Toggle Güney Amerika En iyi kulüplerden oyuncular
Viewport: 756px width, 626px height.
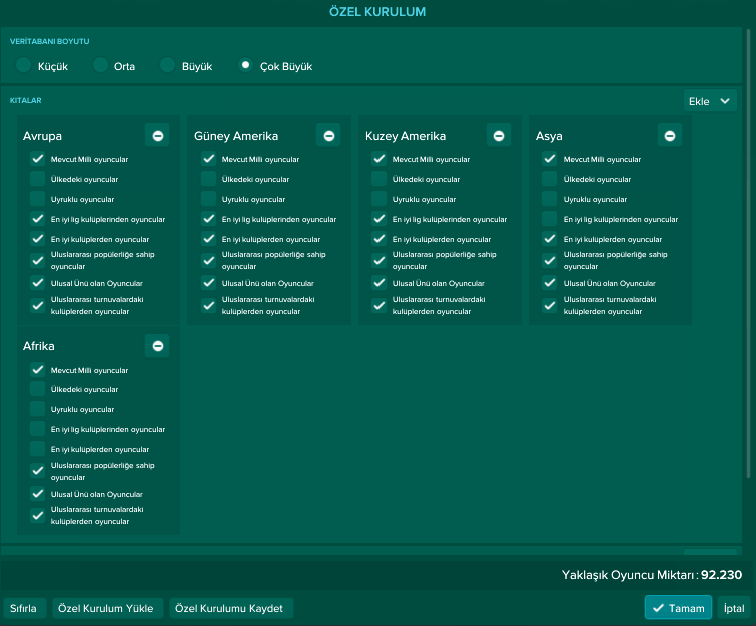[x=209, y=239]
